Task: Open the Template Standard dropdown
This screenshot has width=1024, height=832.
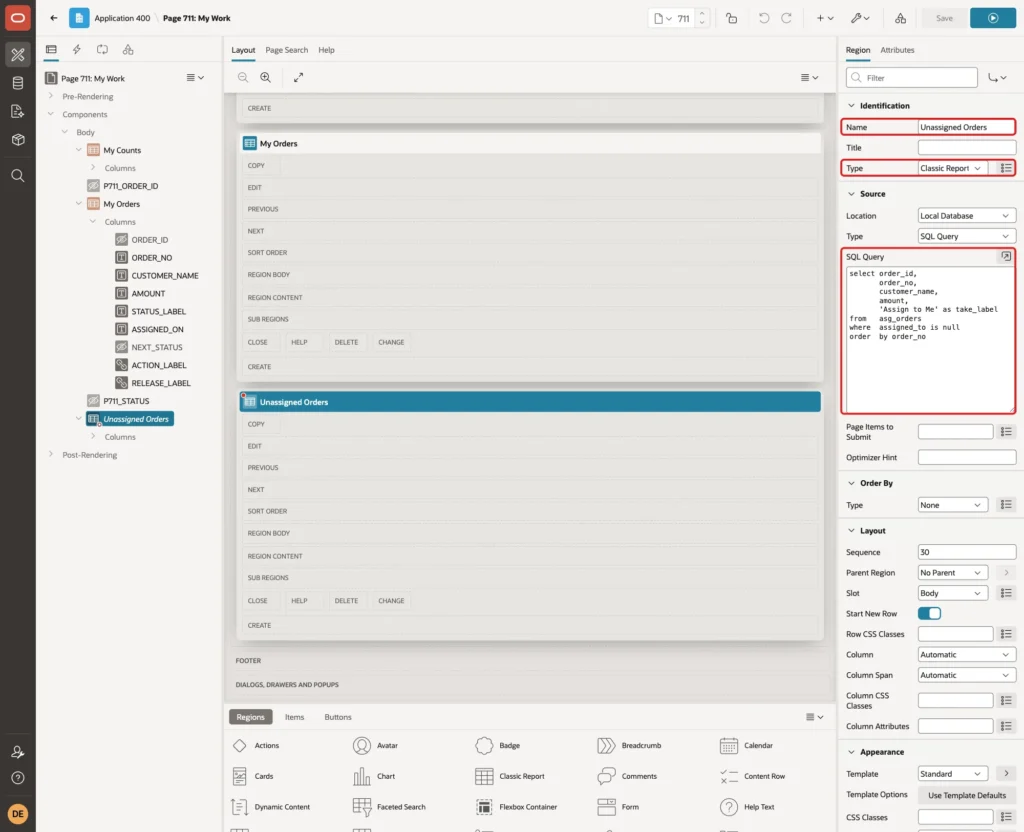Action: click(952, 774)
